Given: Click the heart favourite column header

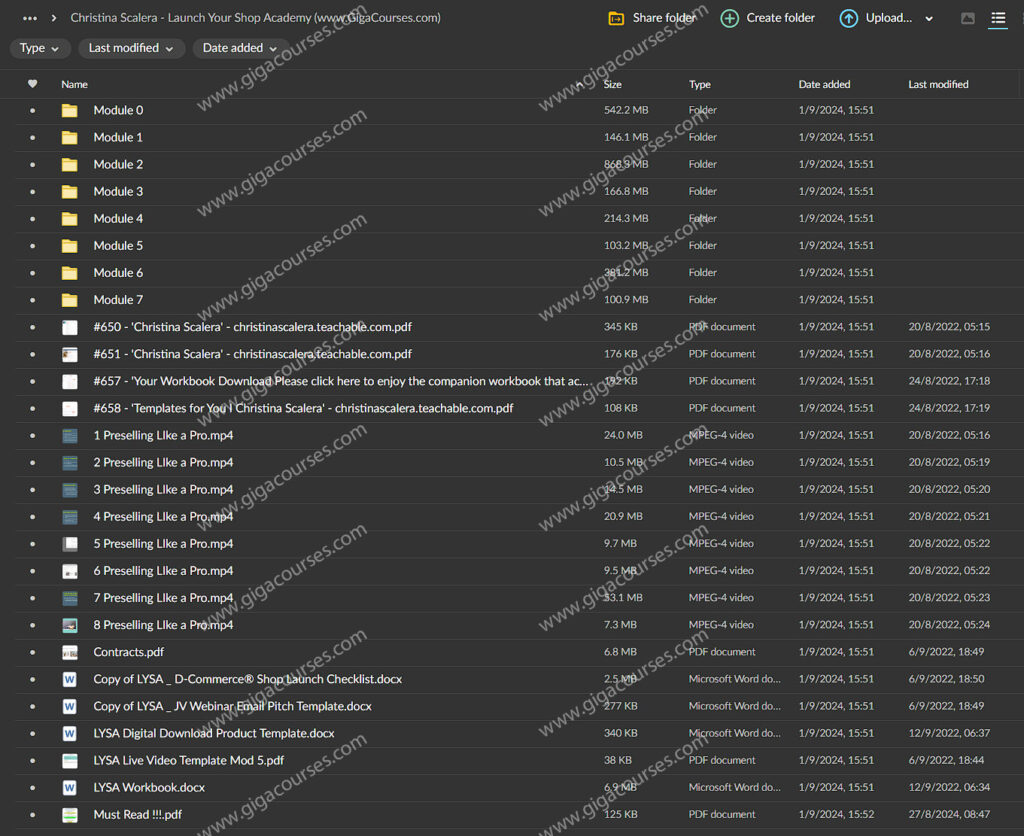Looking at the screenshot, I should 32,84.
